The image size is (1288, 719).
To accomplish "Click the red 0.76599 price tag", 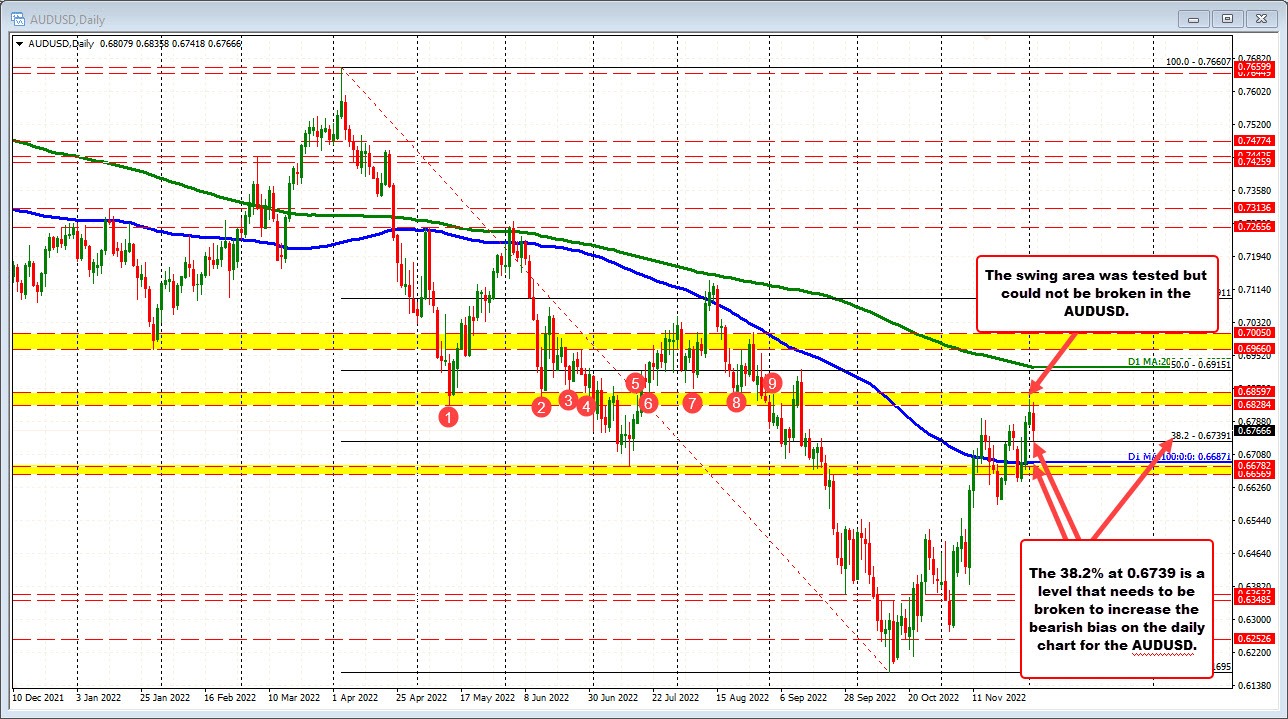I will pyautogui.click(x=1253, y=65).
